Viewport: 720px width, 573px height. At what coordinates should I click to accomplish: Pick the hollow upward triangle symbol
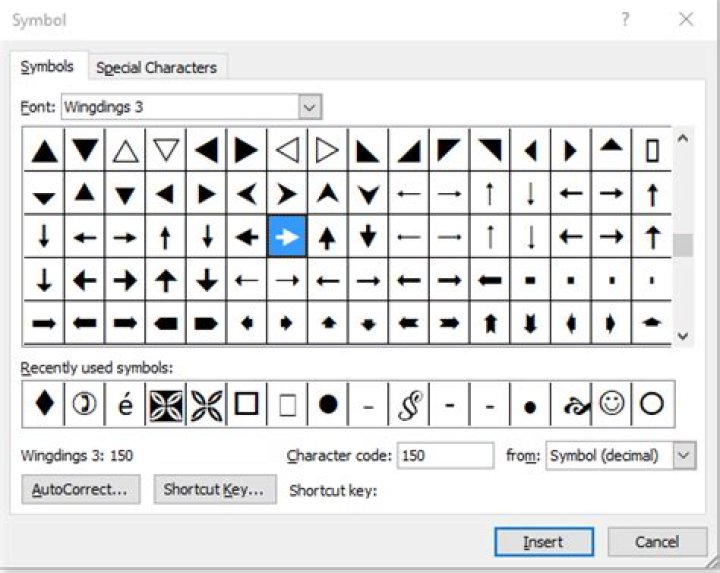[x=125, y=151]
